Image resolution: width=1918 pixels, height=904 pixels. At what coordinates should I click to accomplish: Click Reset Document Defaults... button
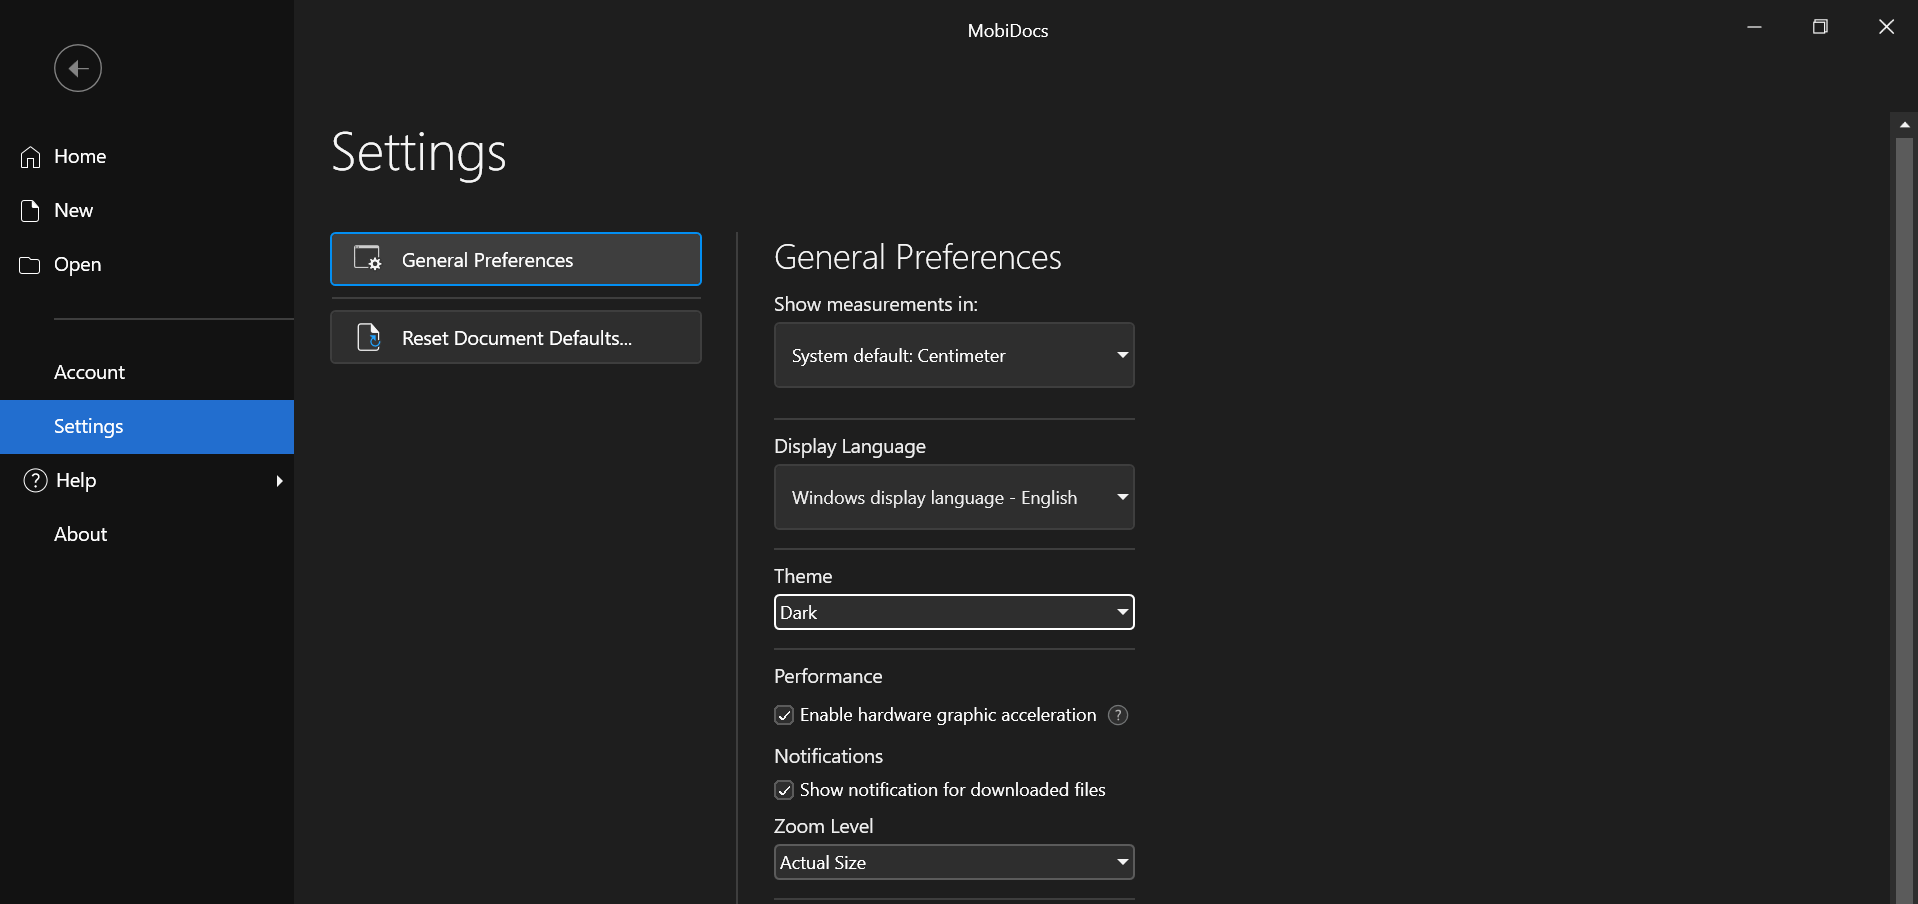pos(516,337)
